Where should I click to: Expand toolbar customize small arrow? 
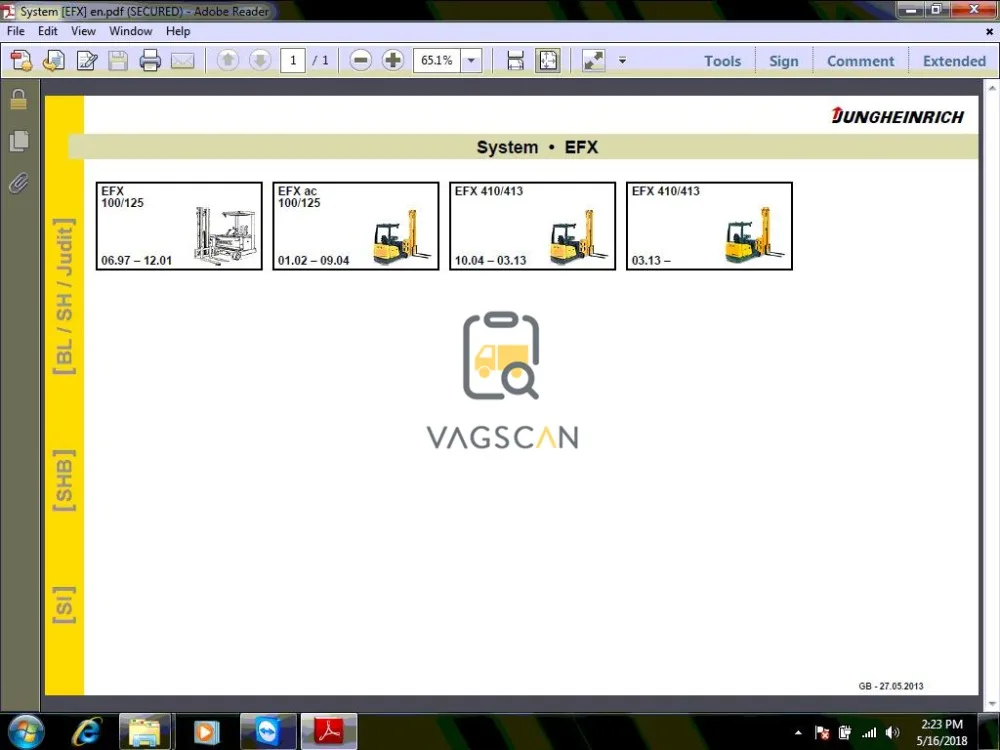pyautogui.click(x=622, y=61)
